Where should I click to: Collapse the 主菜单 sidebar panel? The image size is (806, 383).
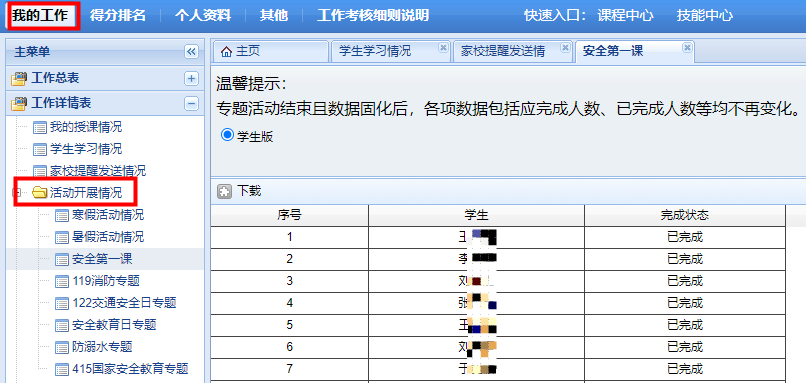click(191, 51)
